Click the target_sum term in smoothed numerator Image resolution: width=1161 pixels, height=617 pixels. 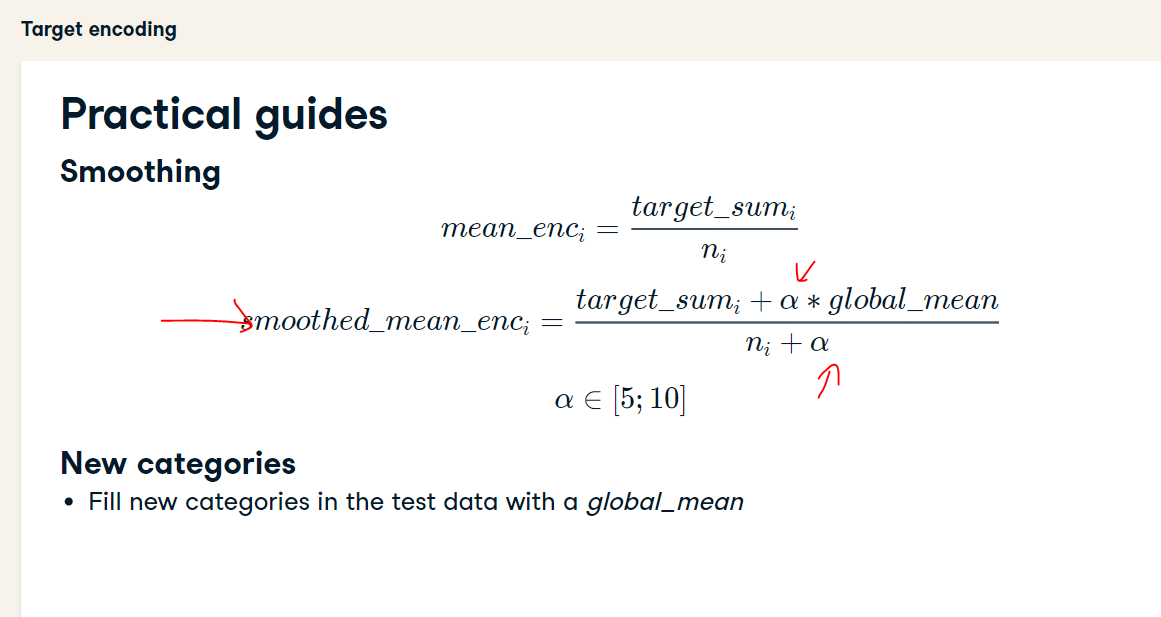coord(658,301)
